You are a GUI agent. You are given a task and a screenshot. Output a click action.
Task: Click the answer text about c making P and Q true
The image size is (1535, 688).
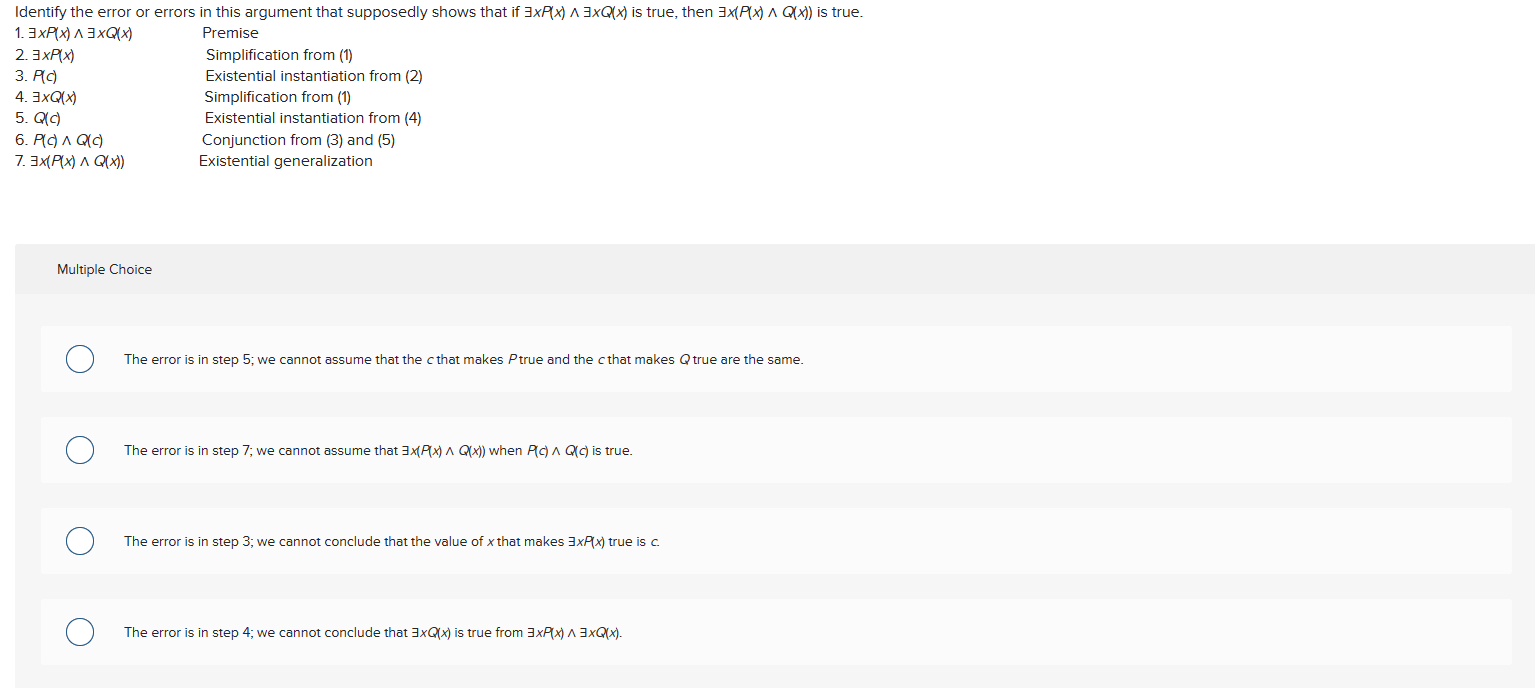click(x=463, y=359)
